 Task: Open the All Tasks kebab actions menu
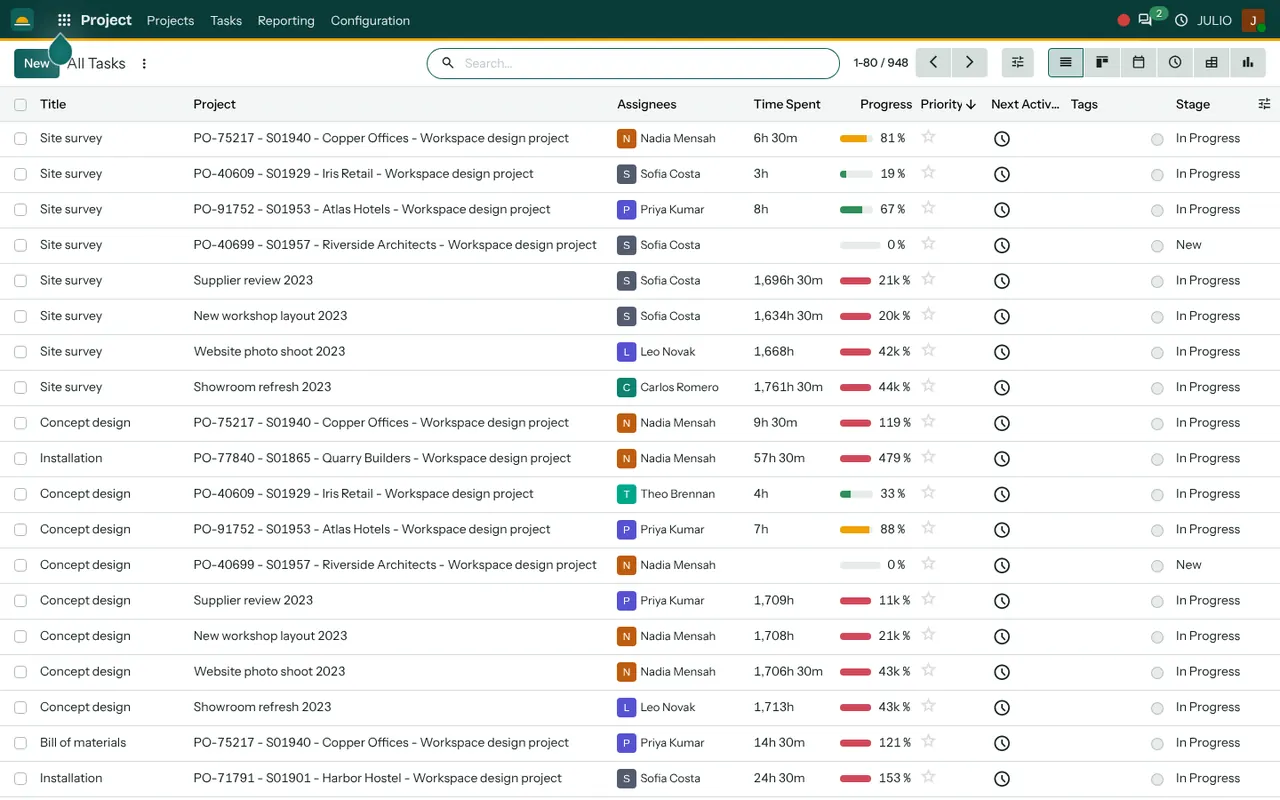[144, 63]
